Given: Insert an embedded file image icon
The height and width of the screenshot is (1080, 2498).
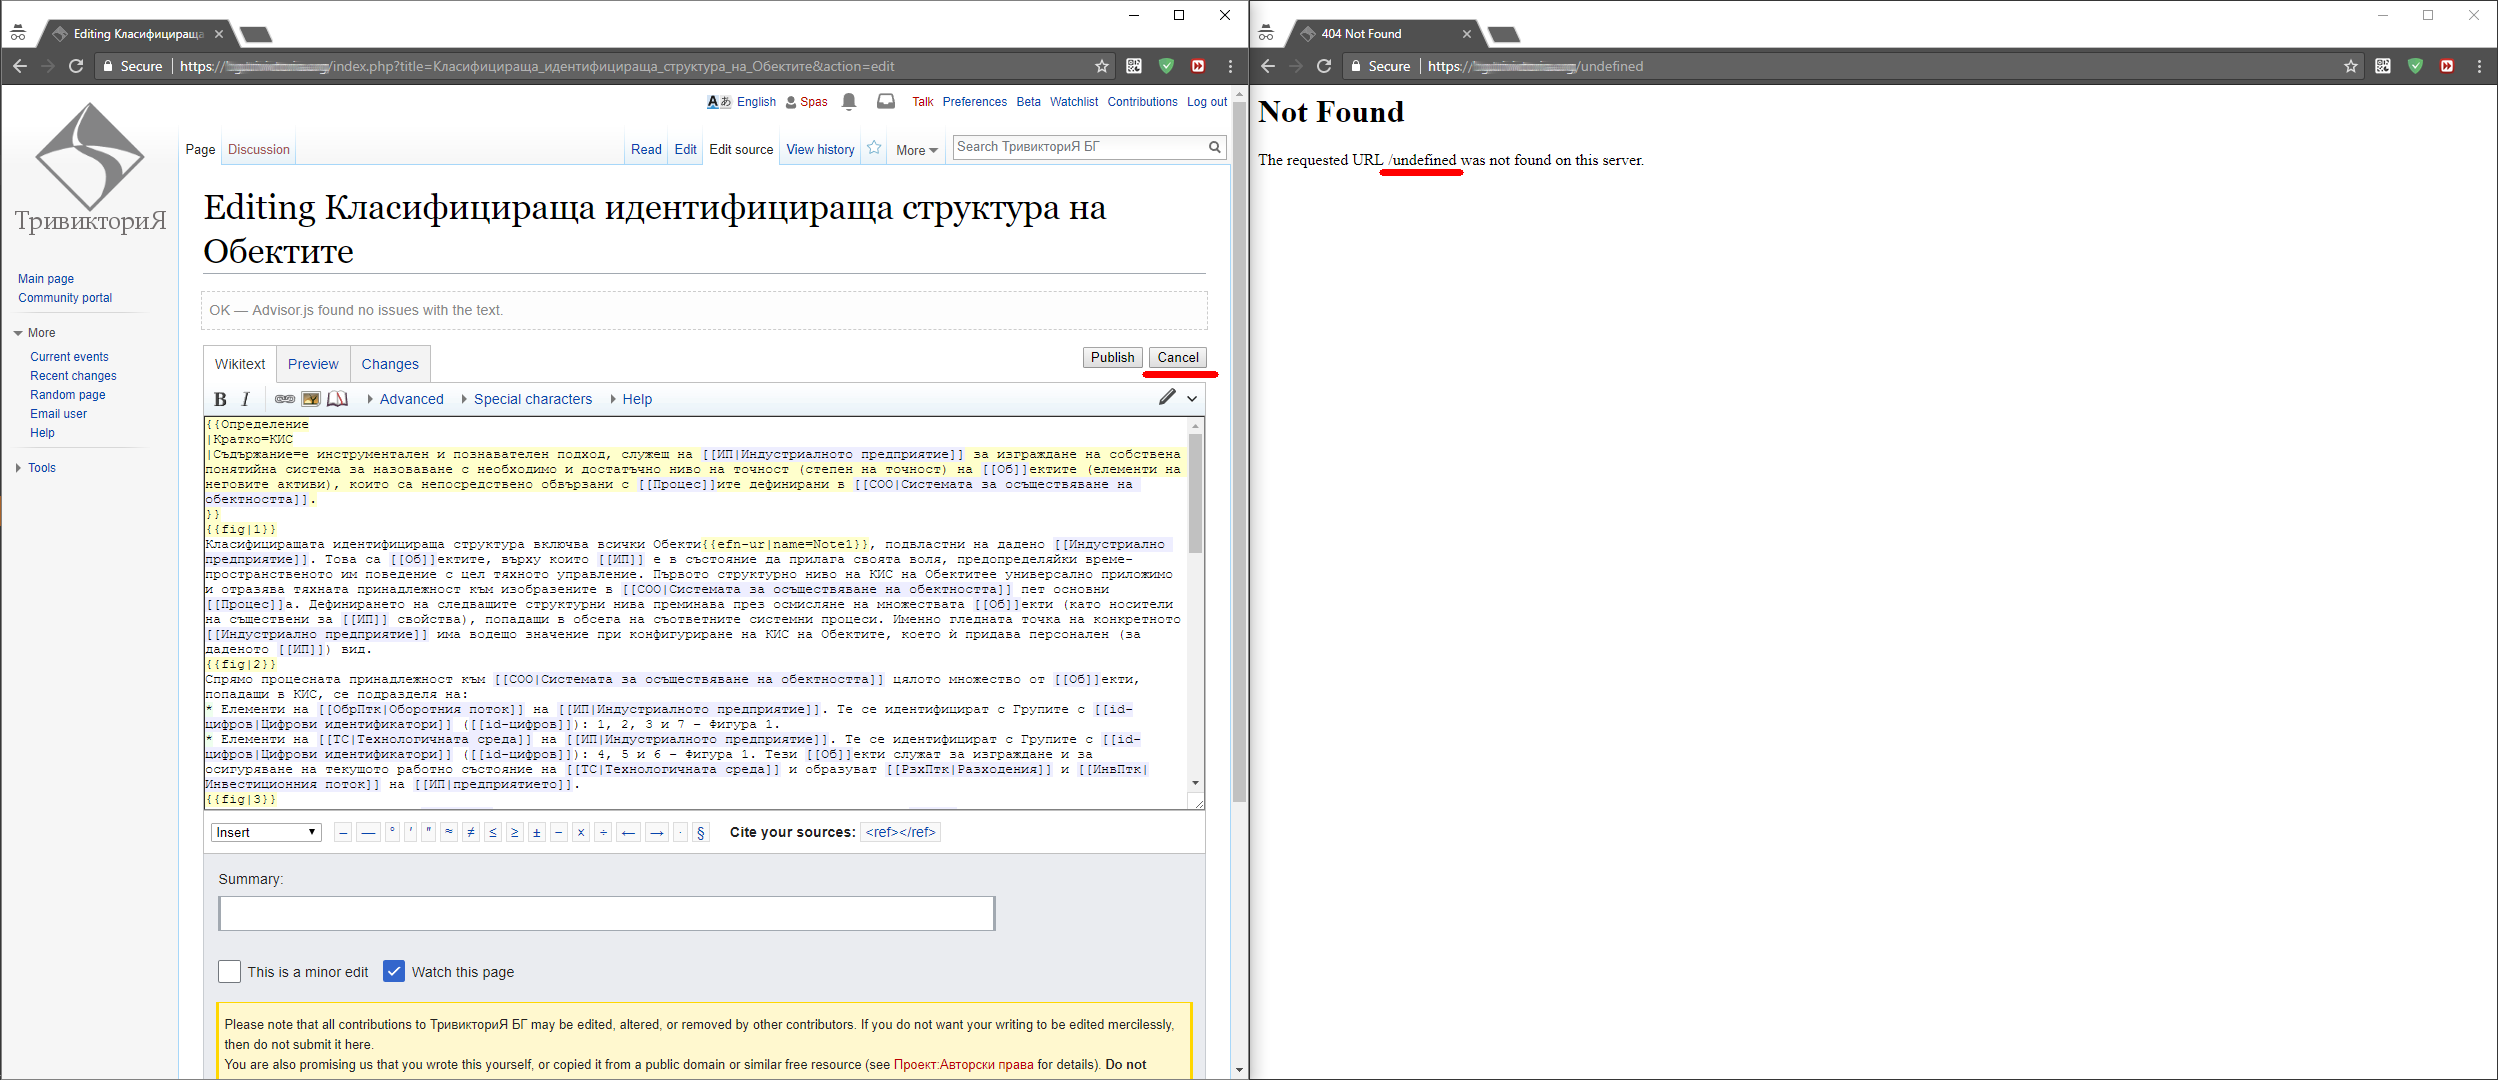Looking at the screenshot, I should (311, 399).
